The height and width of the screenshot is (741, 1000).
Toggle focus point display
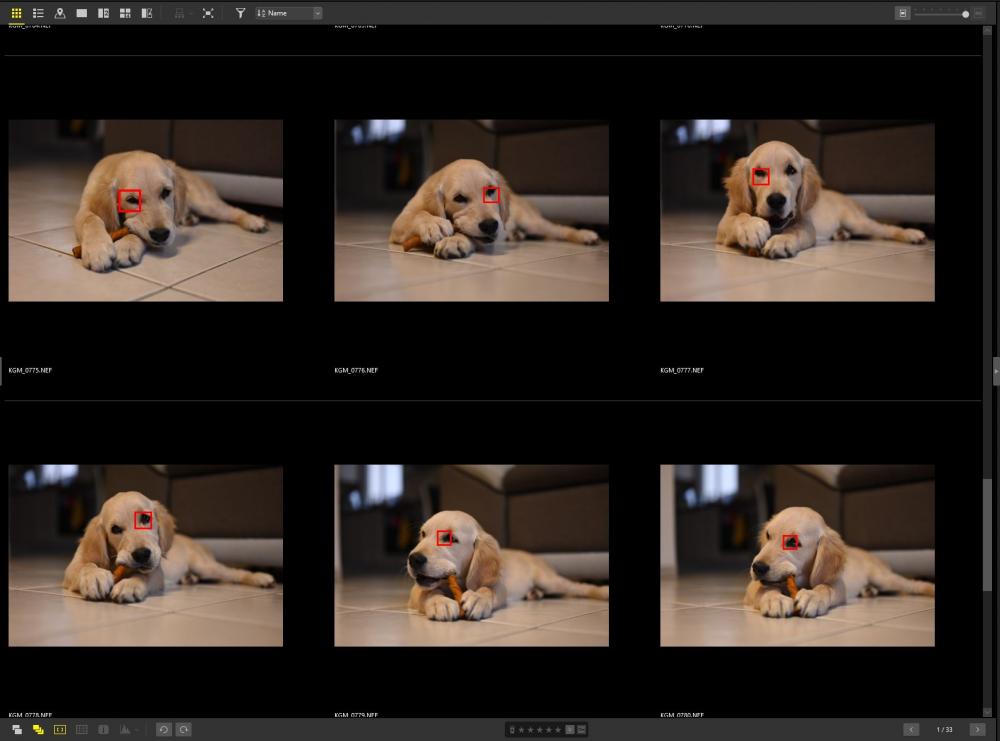(60, 730)
